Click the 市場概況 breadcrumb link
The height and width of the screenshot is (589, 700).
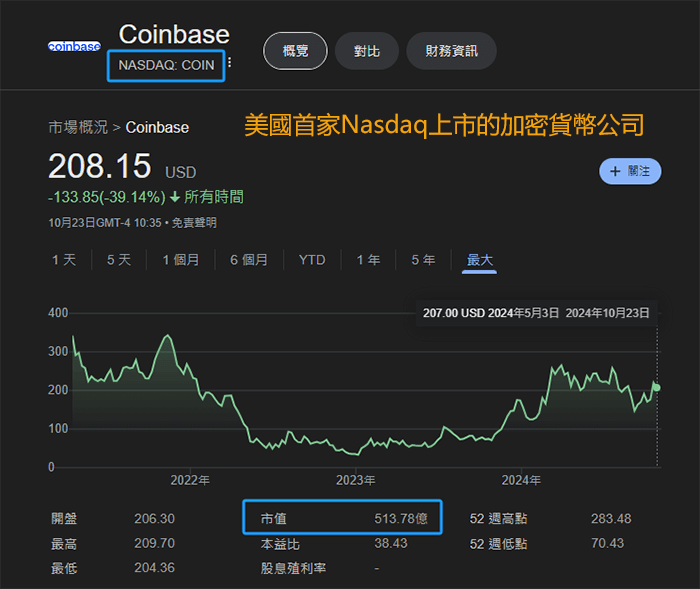point(78,127)
